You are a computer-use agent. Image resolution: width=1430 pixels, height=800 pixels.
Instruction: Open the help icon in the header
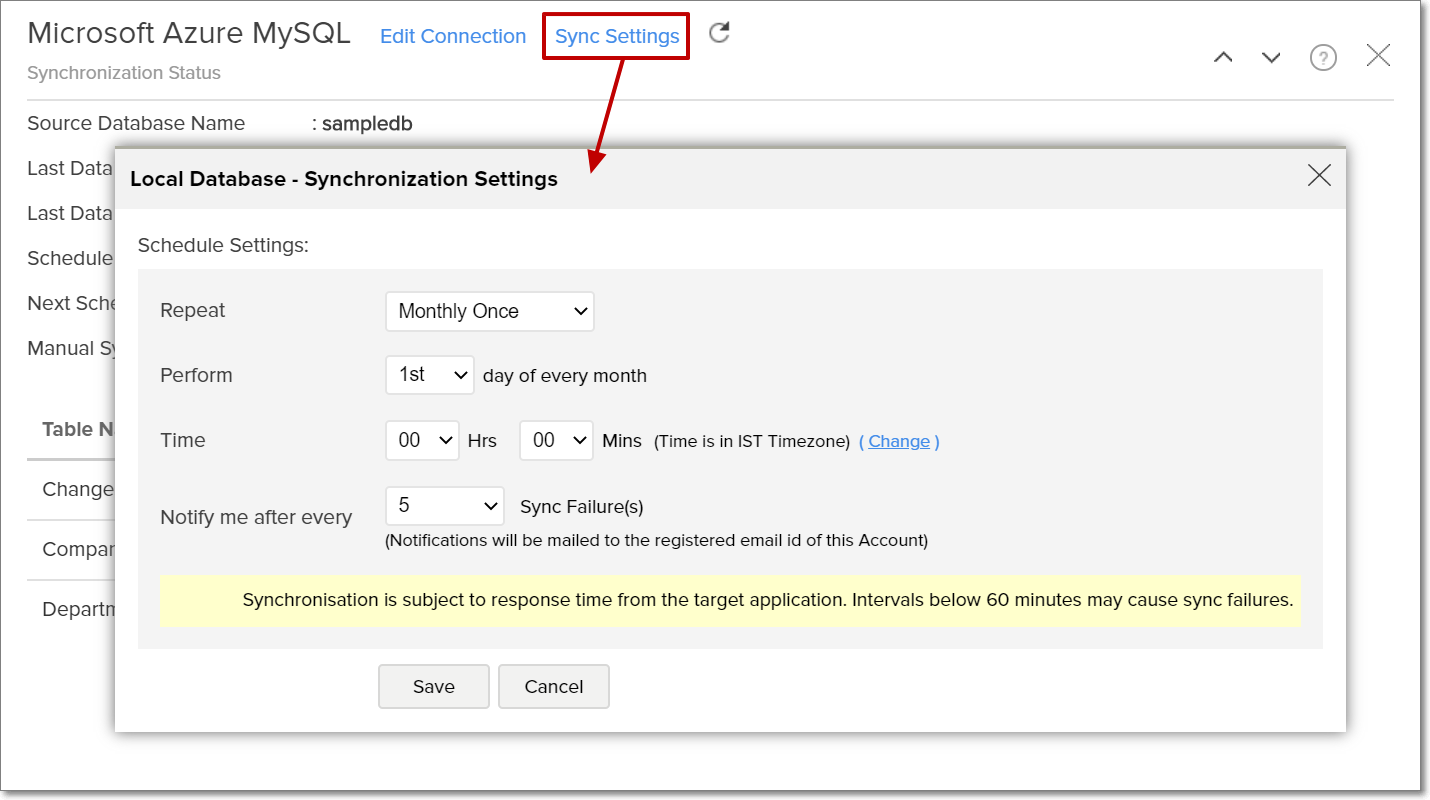point(1323,57)
